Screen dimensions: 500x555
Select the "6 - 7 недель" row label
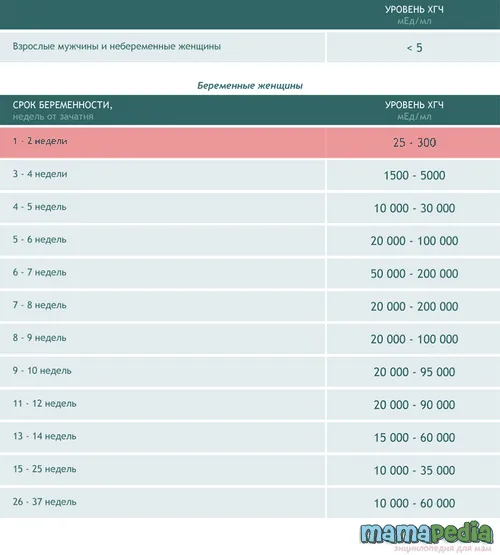tap(40, 272)
